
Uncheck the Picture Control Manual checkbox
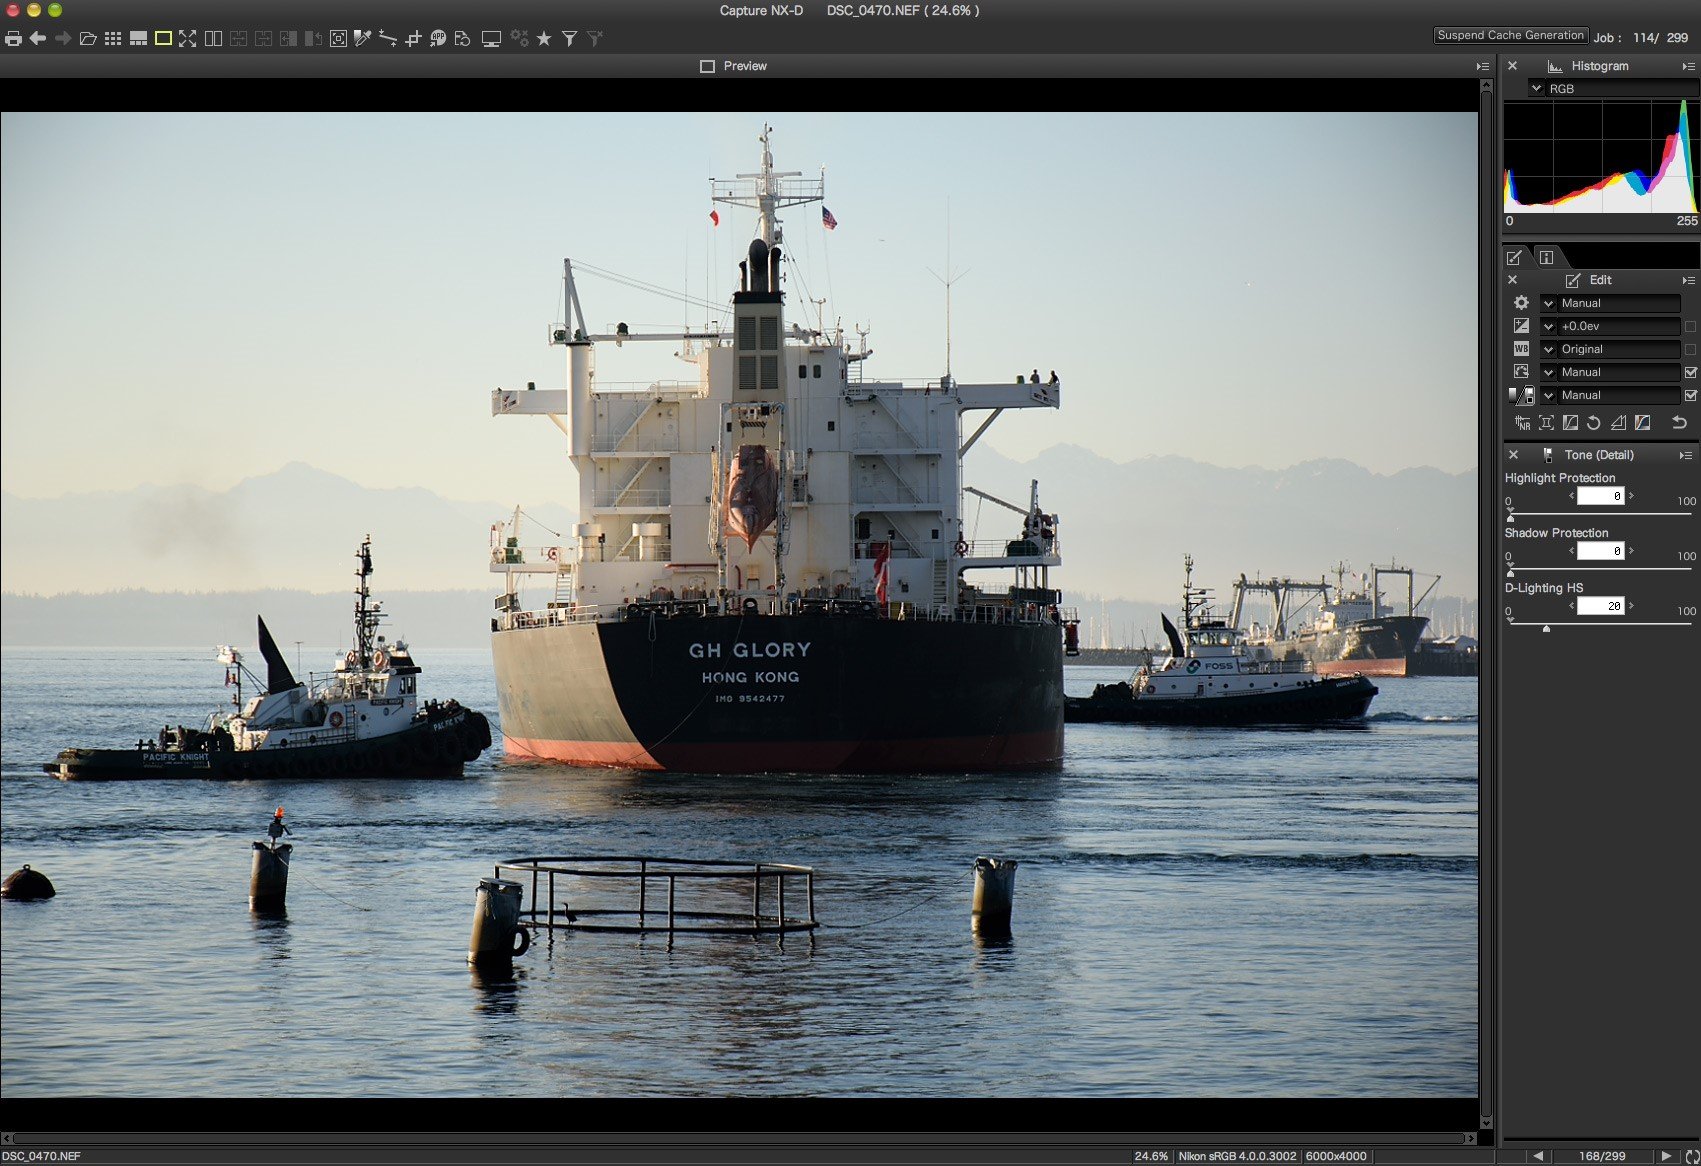click(1690, 372)
